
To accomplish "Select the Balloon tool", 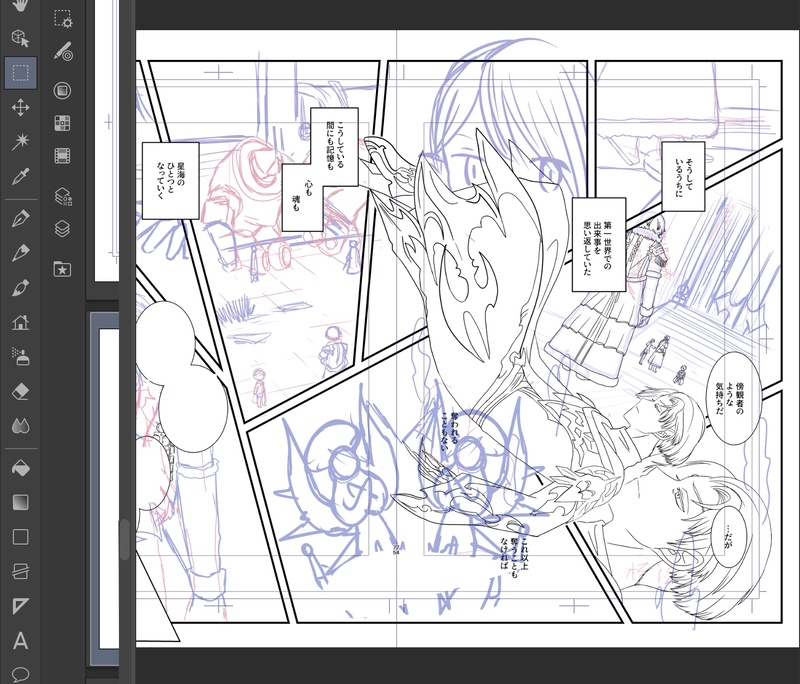I will (x=20, y=674).
